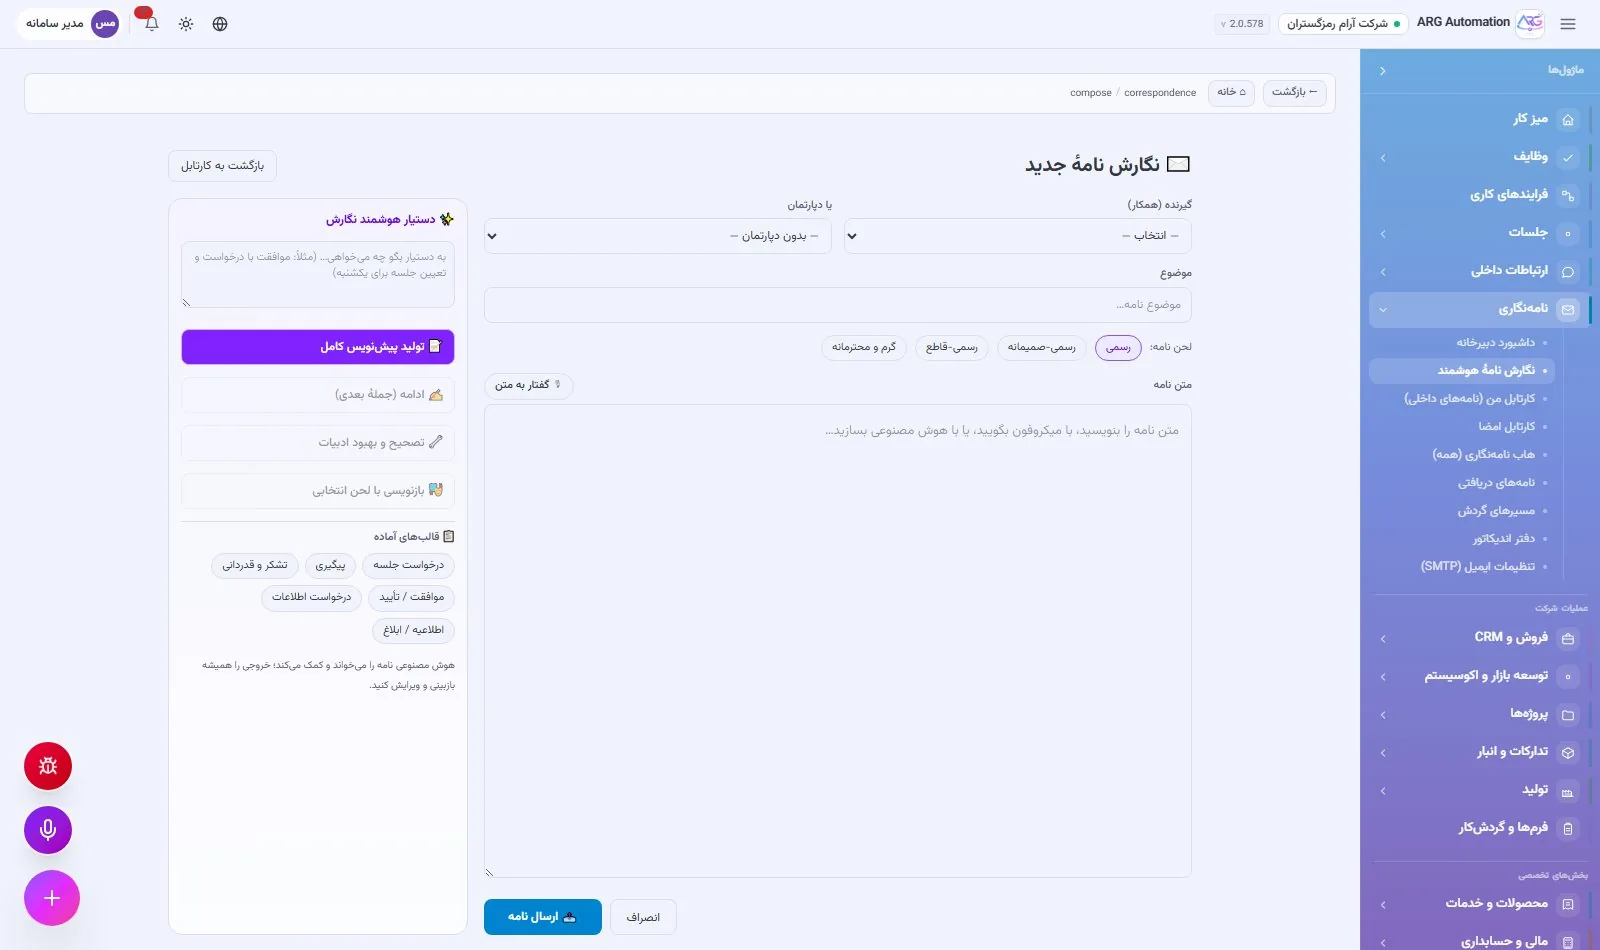1600x950 pixels.
Task: Click بازگشت breadcrumb button
Action: pyautogui.click(x=1295, y=92)
